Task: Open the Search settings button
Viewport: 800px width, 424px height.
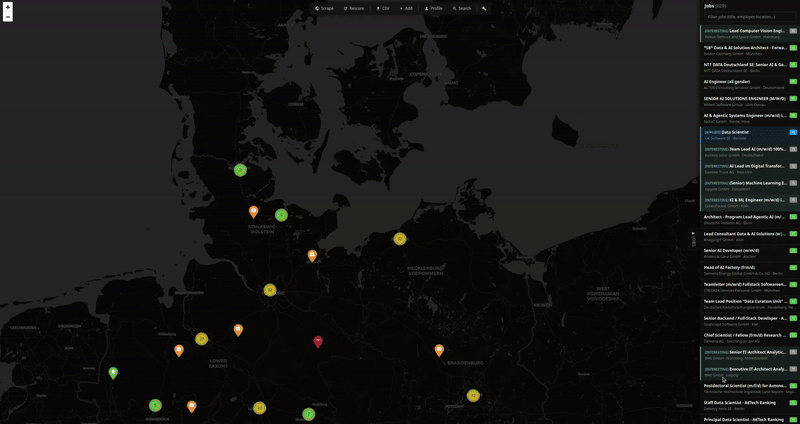Action: pyautogui.click(x=462, y=8)
